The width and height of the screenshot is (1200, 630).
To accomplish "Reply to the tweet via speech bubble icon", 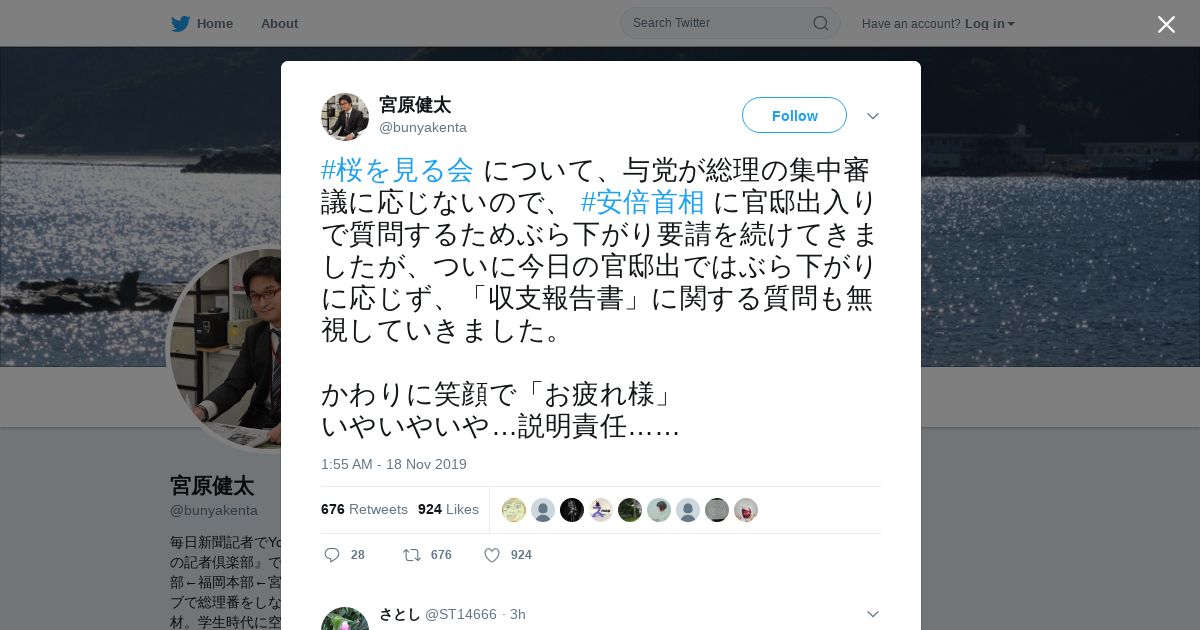I will point(332,555).
